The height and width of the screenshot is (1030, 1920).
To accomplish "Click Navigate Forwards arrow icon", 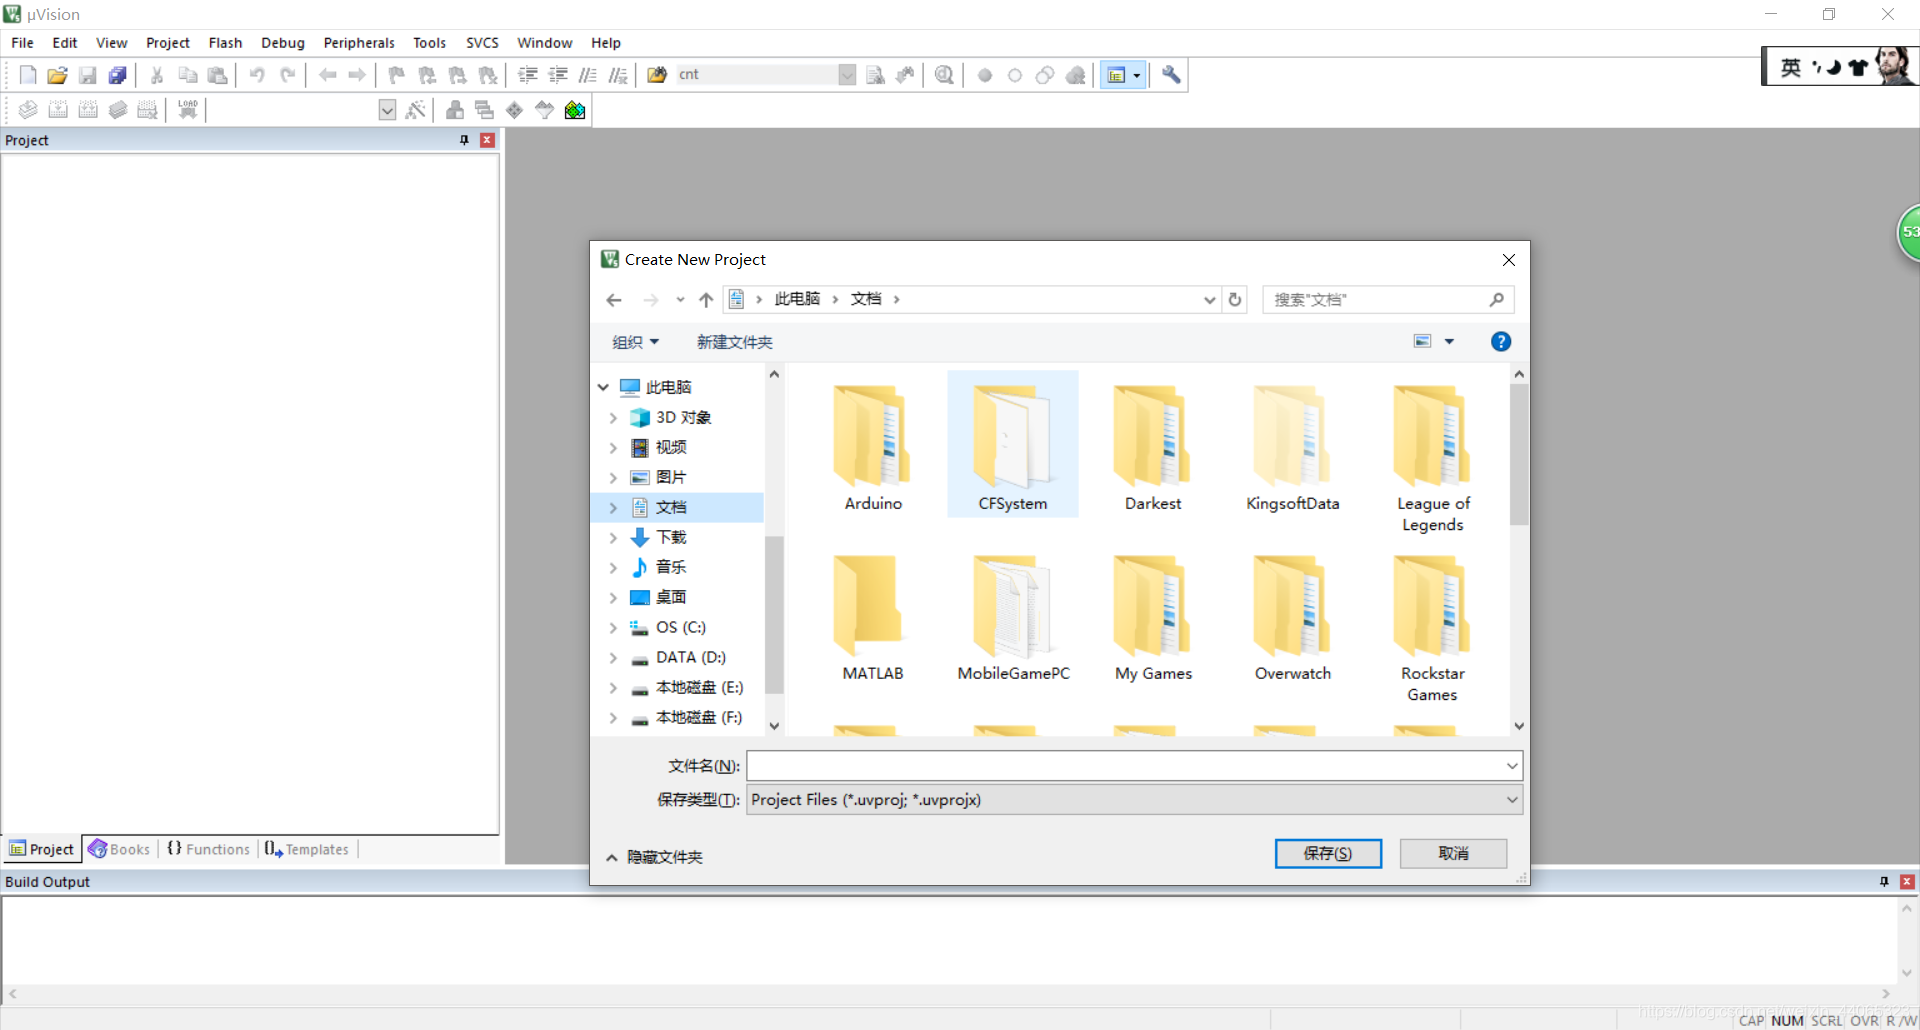I will [357, 75].
